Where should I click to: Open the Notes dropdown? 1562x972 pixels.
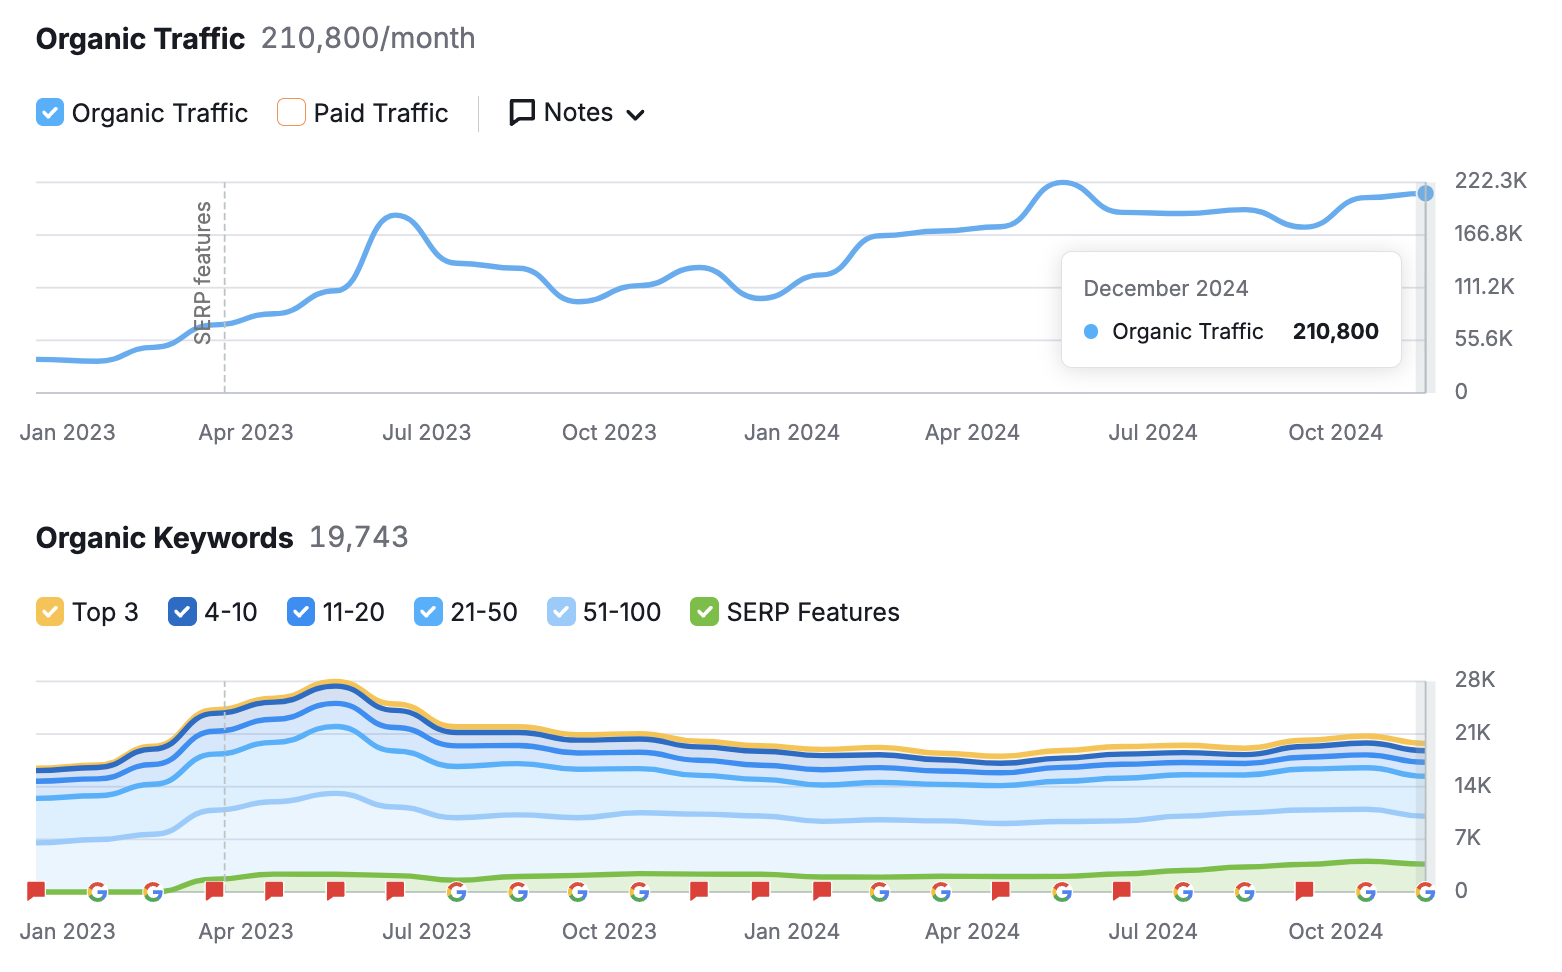(x=637, y=114)
